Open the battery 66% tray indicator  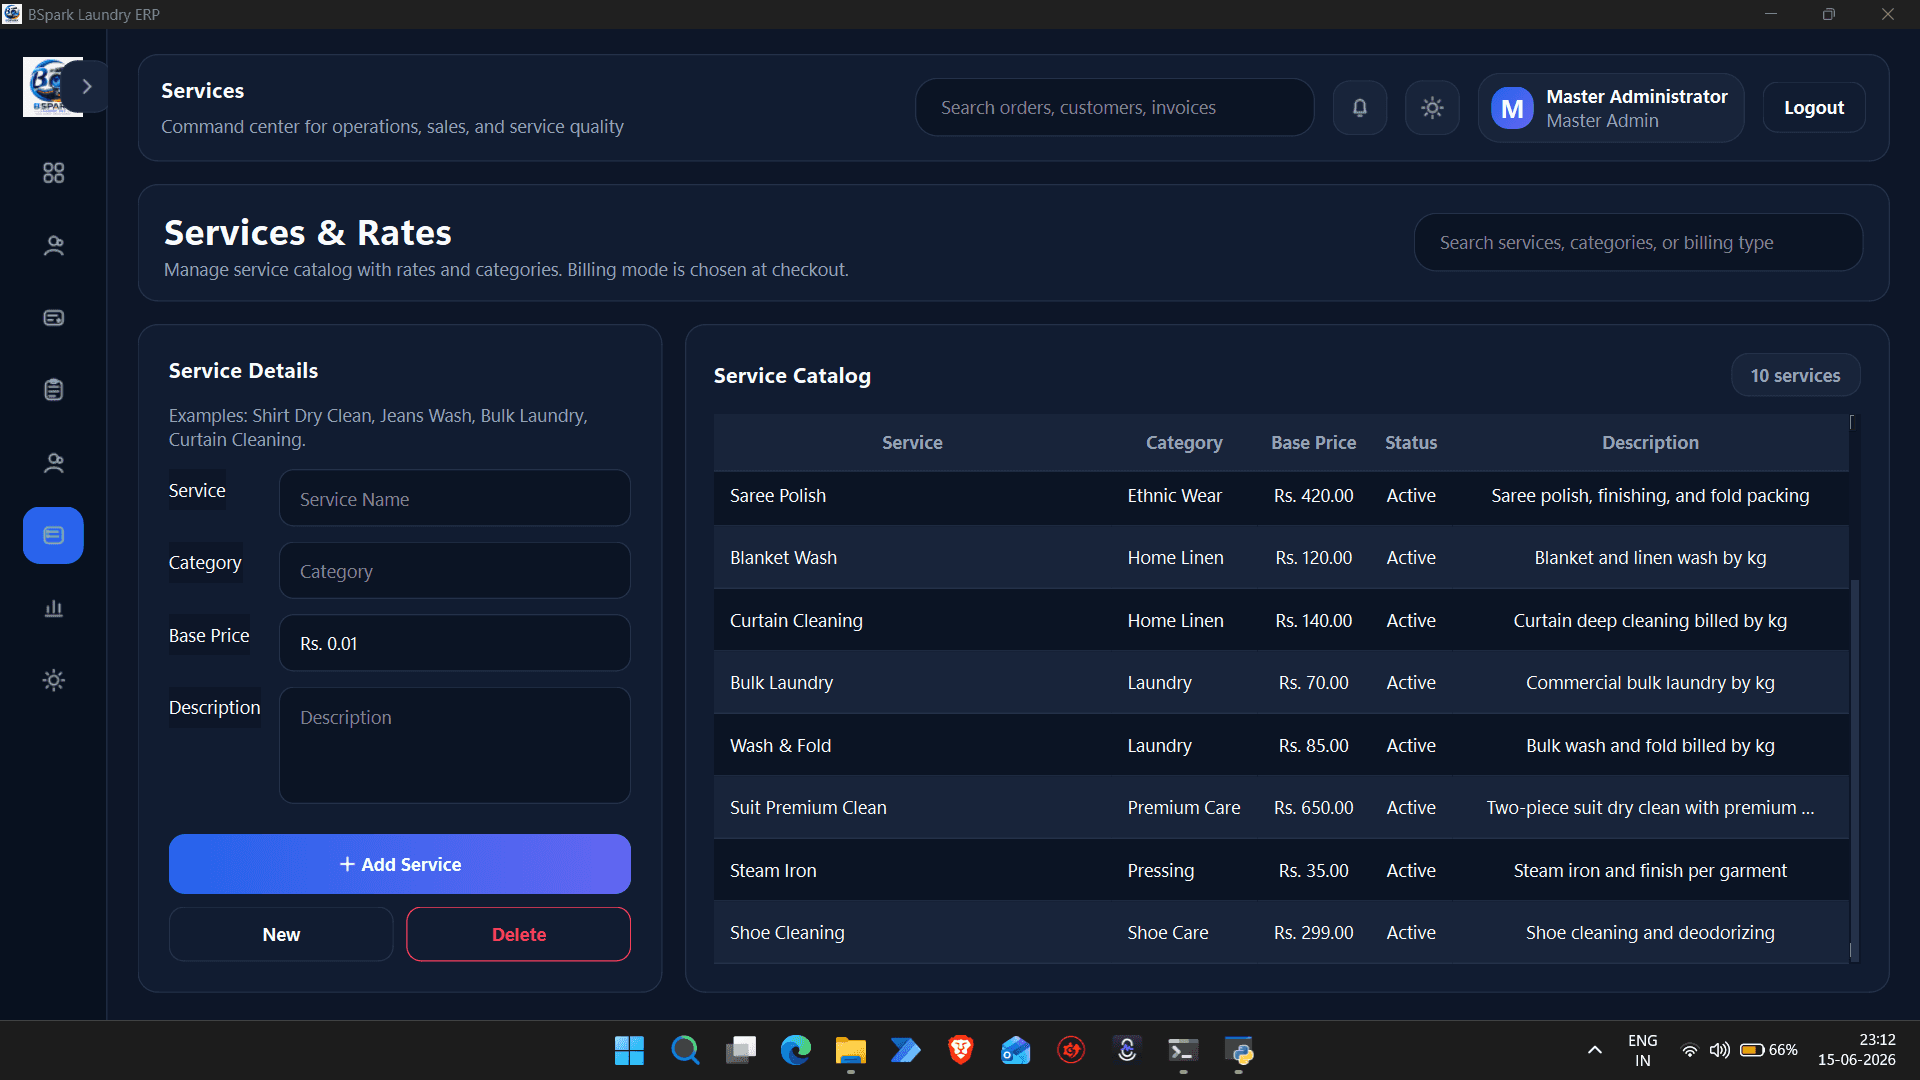(x=1768, y=1050)
